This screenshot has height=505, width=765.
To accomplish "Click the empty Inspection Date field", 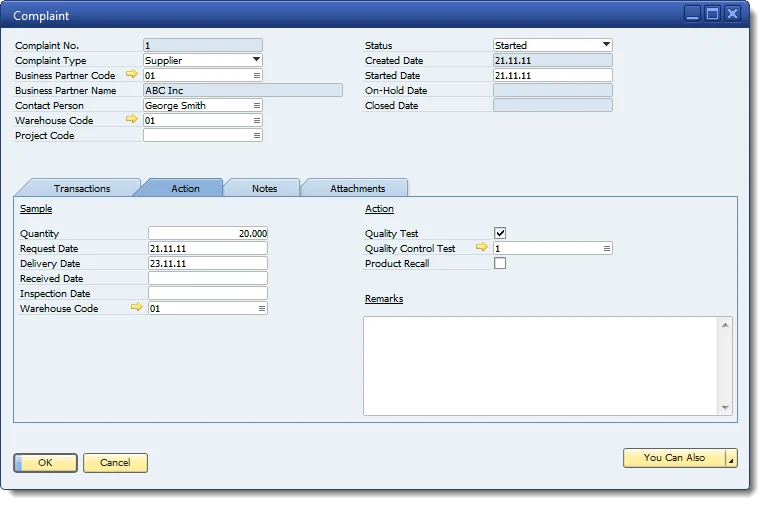I will [208, 294].
